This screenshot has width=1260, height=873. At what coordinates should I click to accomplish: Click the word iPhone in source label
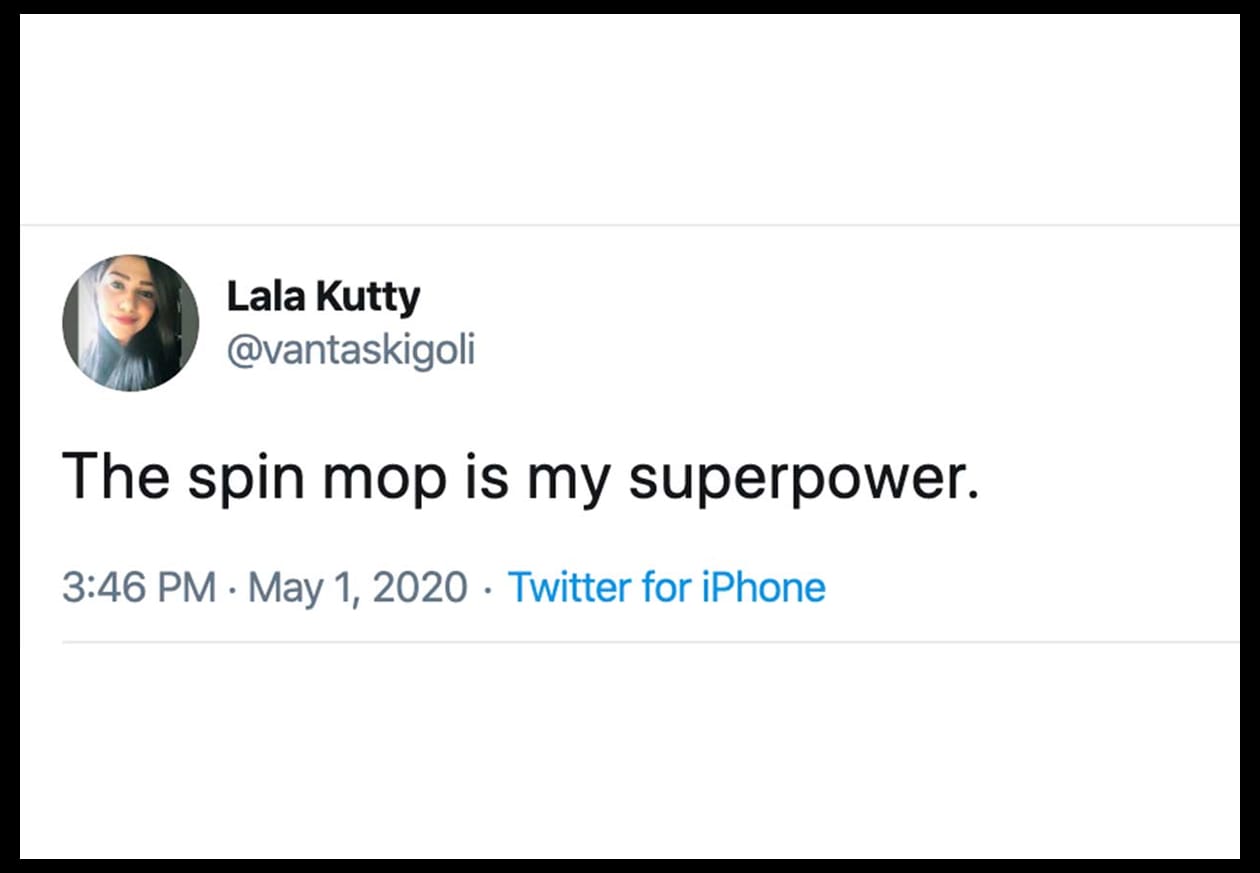click(763, 587)
